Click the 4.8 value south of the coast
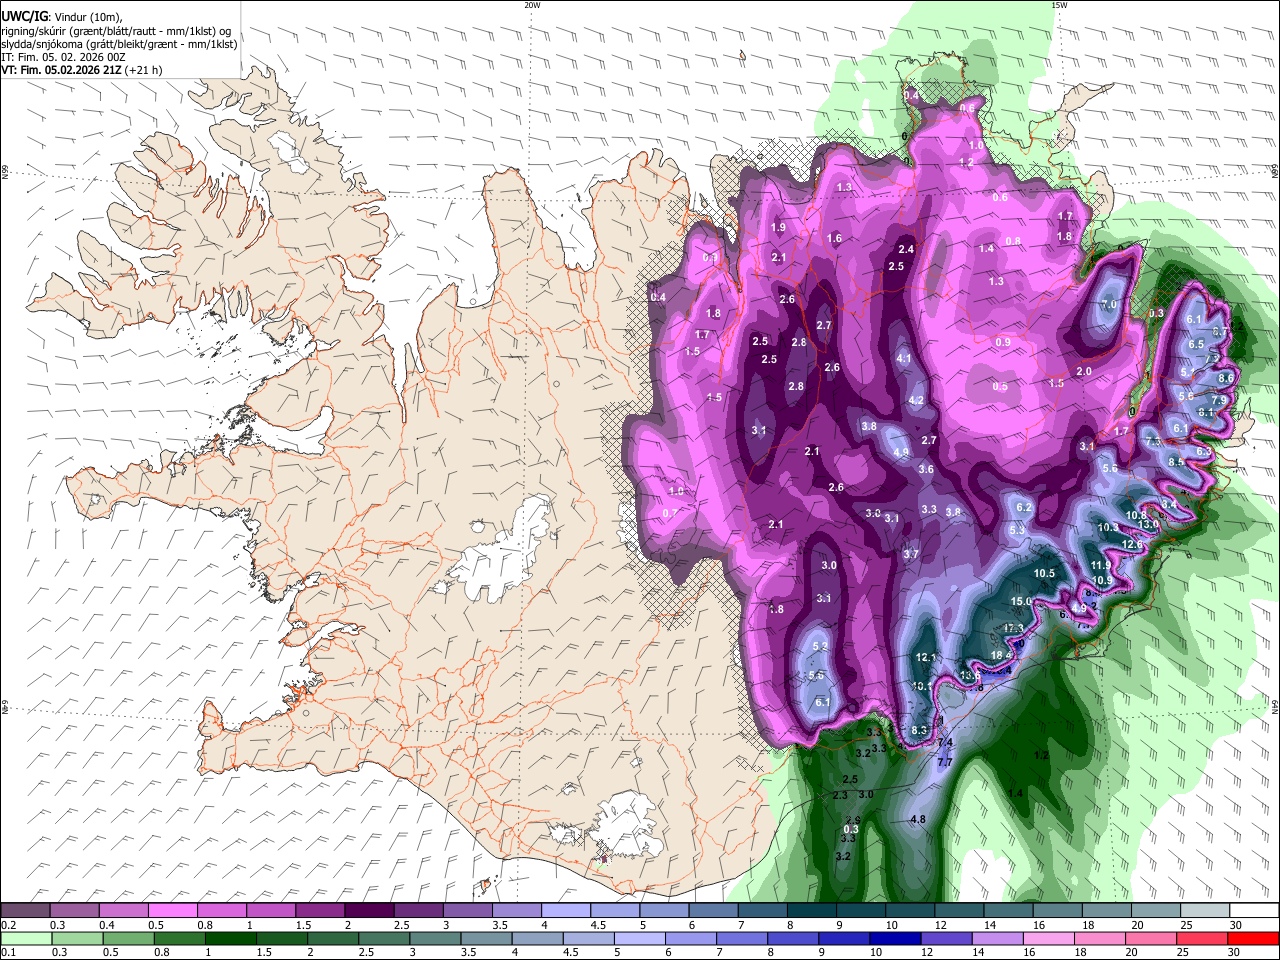The width and height of the screenshot is (1280, 960). click(x=918, y=819)
